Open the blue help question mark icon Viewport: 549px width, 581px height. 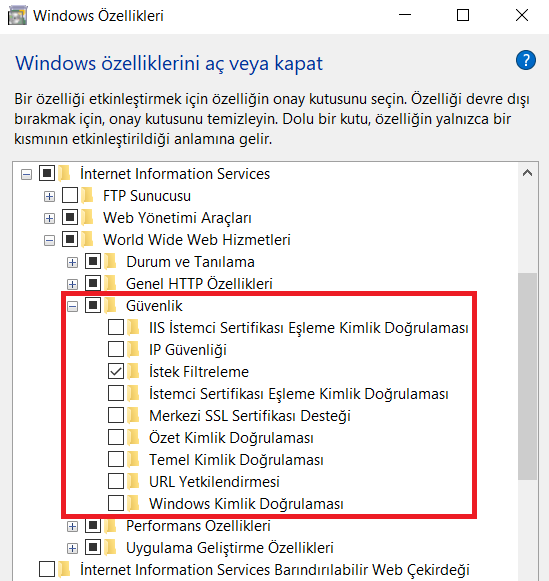click(x=526, y=60)
